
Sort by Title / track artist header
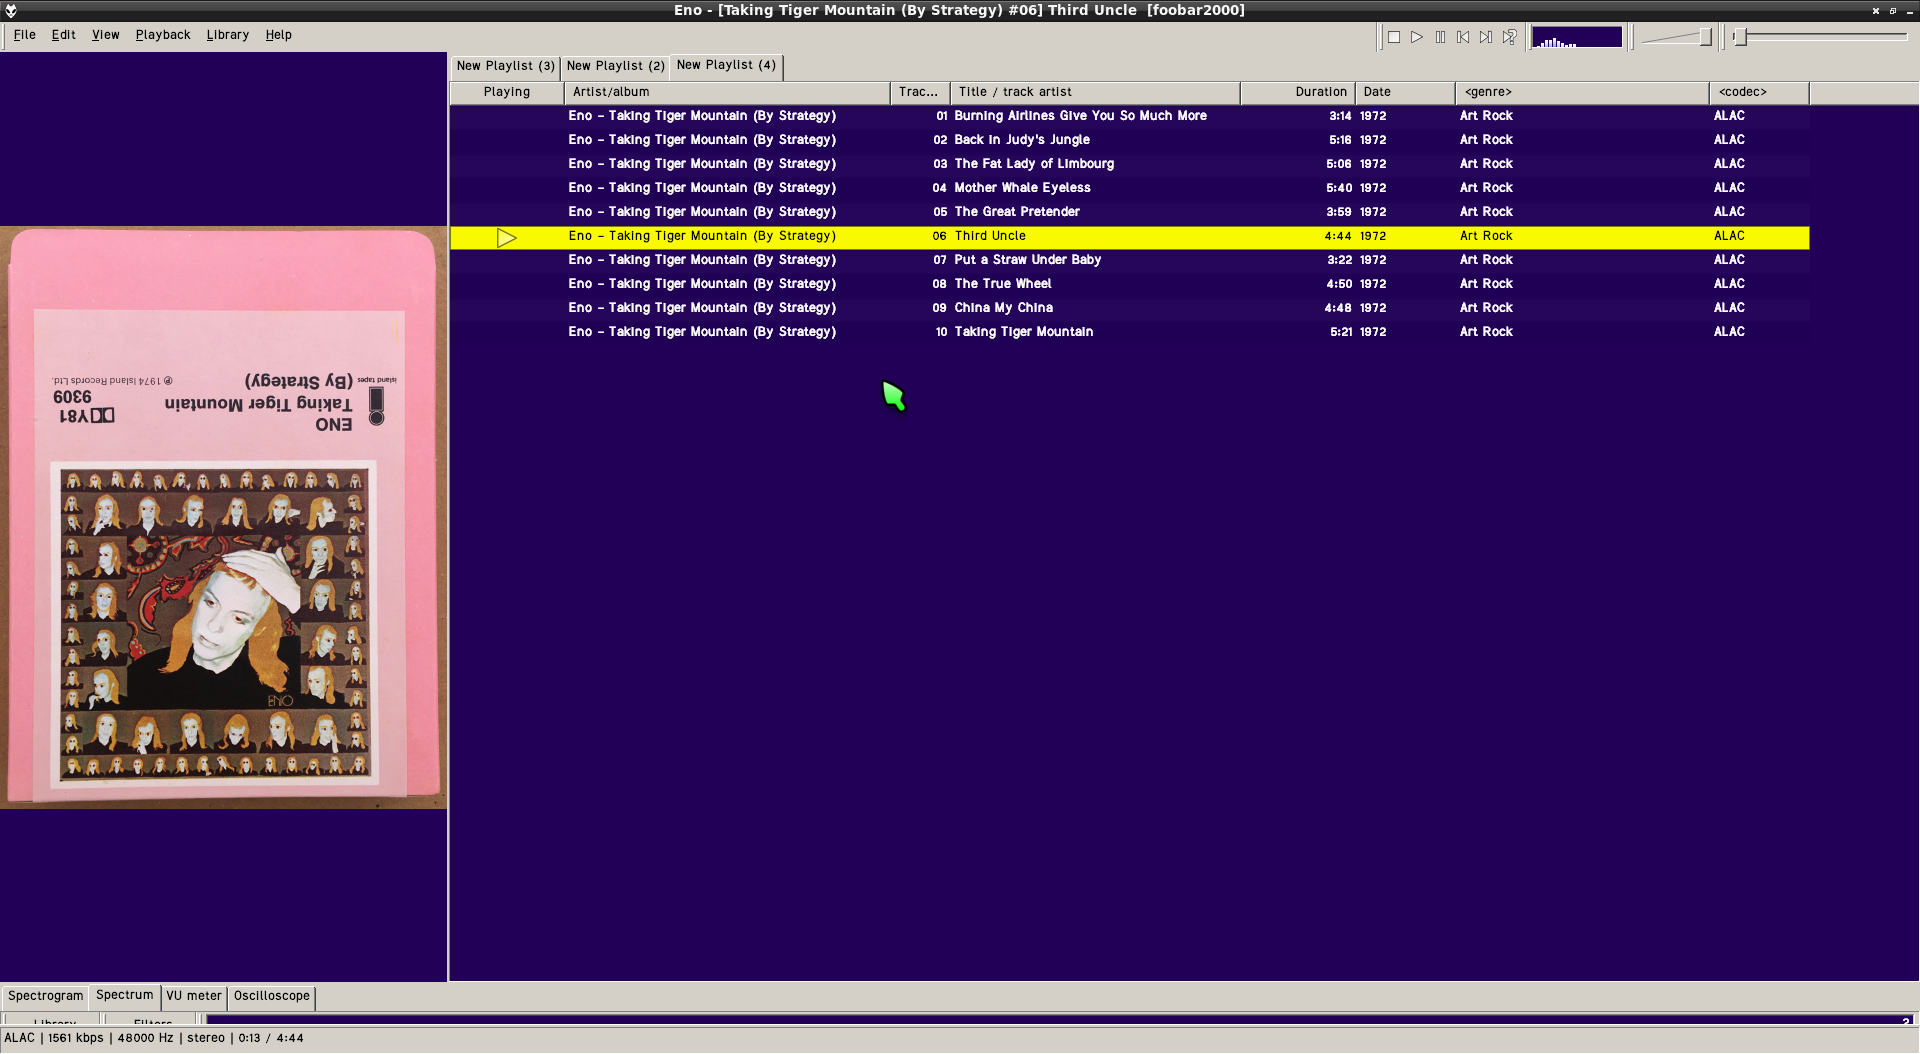coord(1095,92)
